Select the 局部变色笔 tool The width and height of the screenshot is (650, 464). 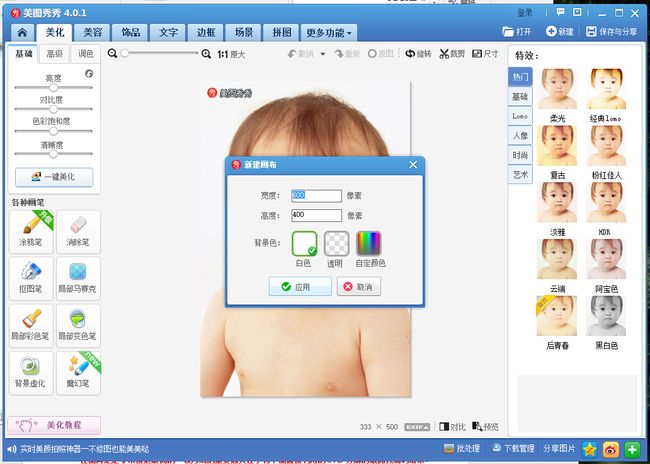[78, 326]
